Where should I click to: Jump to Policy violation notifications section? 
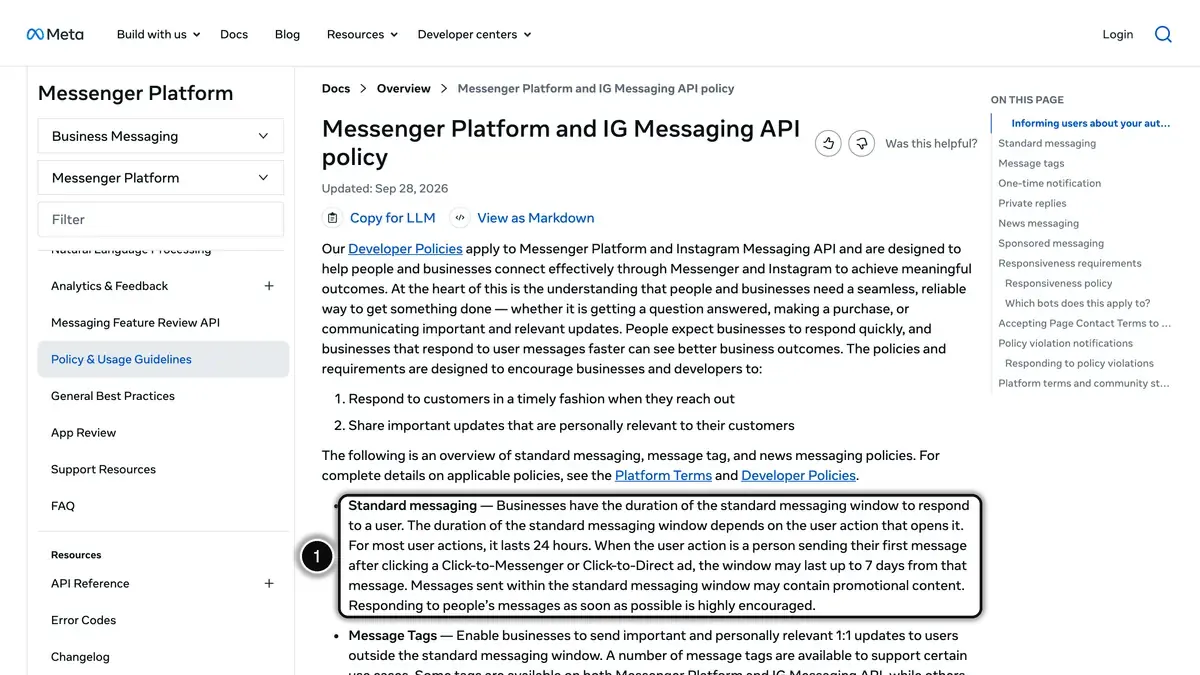[x=1065, y=344]
